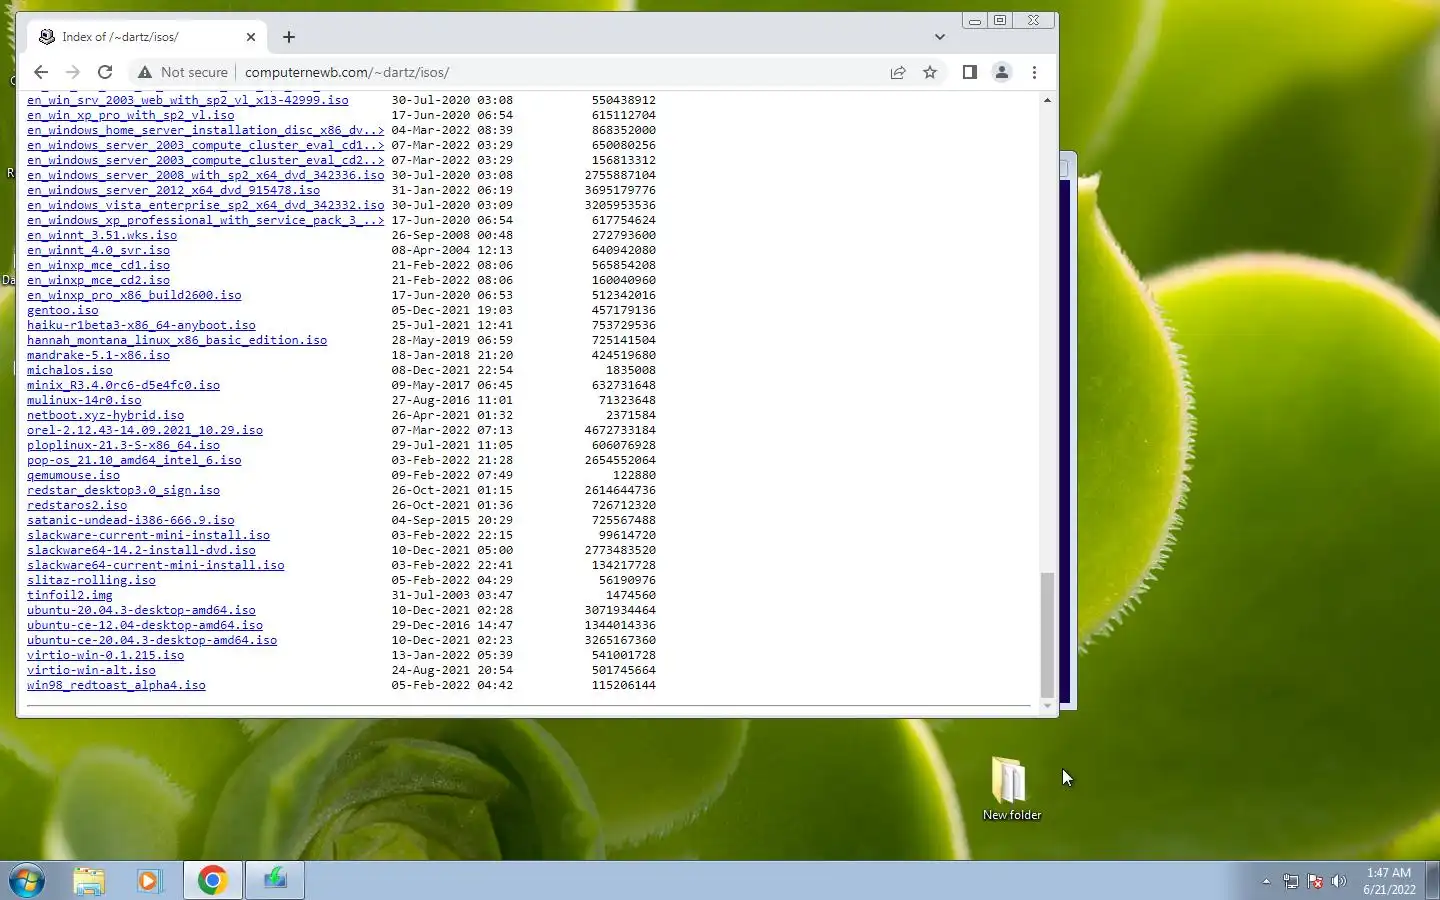Download slitaz-rolling.iso
This screenshot has width=1440, height=900.
tap(91, 580)
